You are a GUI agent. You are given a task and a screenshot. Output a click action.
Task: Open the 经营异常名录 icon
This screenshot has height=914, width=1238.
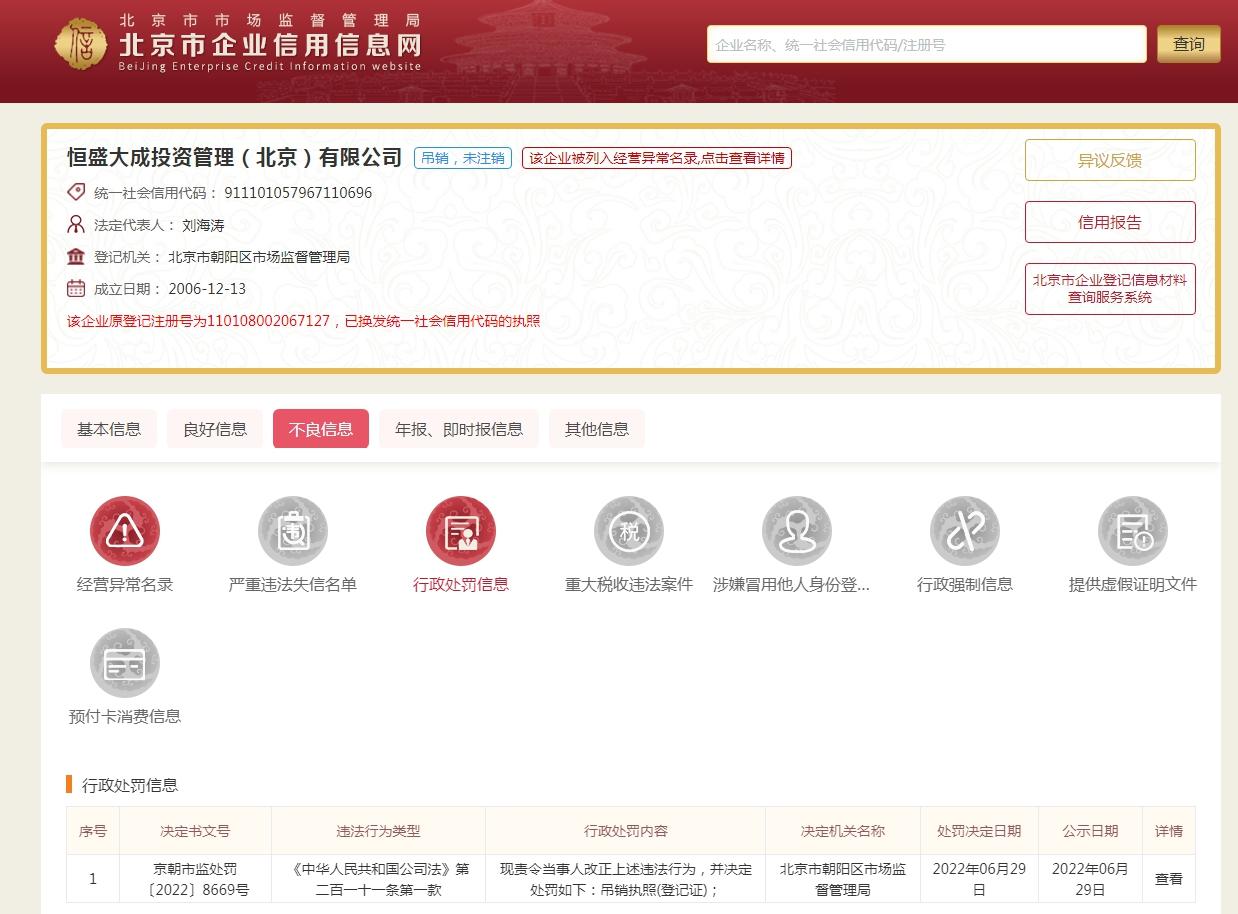pos(125,531)
